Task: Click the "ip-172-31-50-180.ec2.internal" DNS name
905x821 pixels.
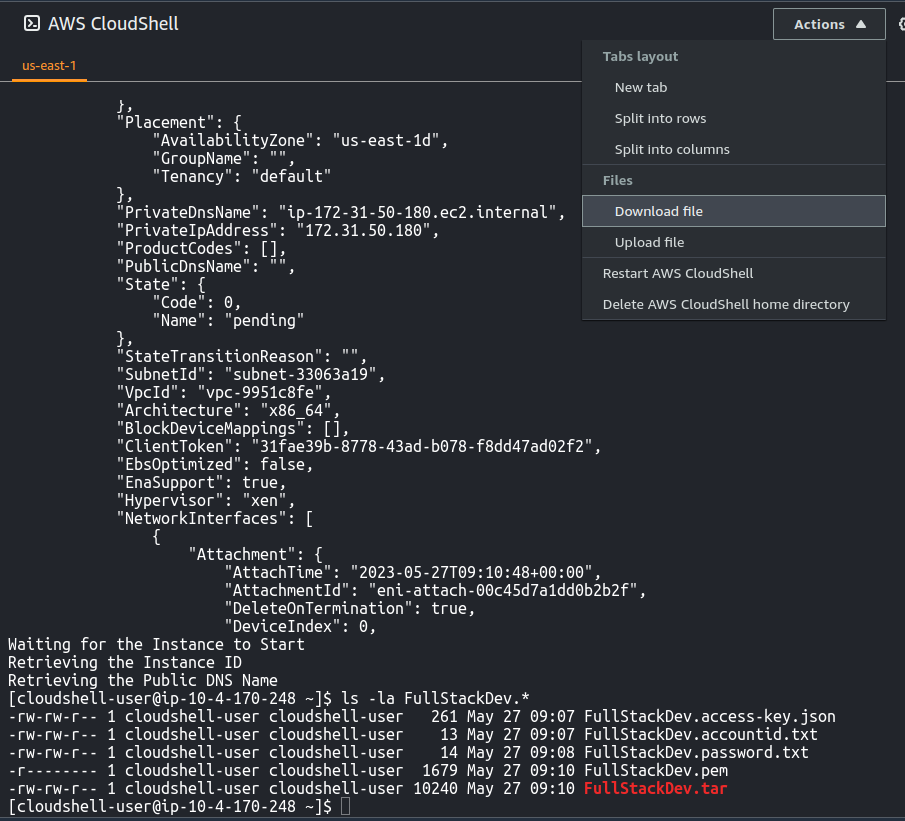Action: (x=417, y=212)
